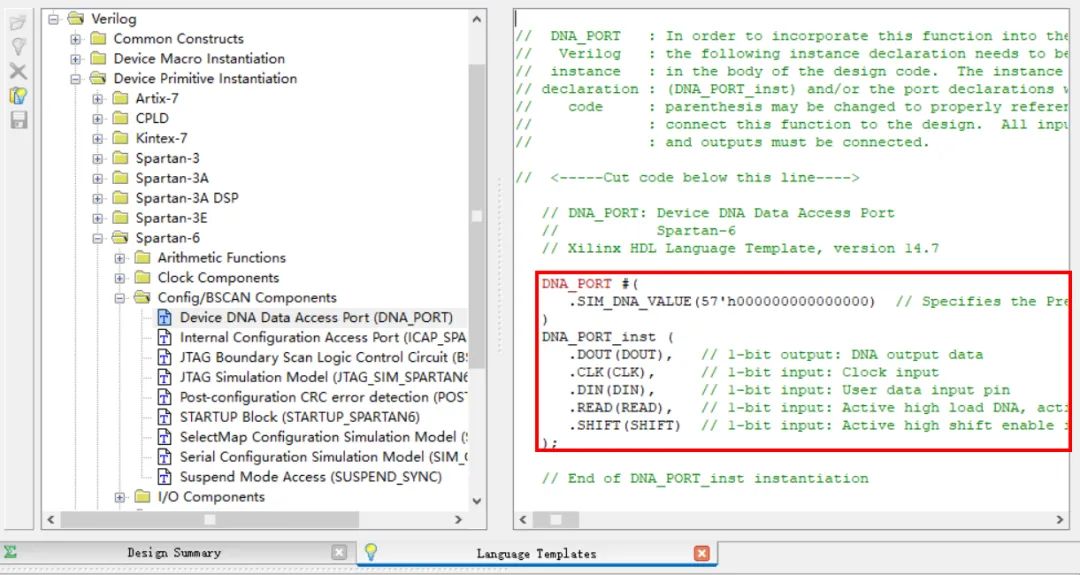Collapse Config/BSCAN Components node
The image size is (1080, 575).
click(120, 298)
